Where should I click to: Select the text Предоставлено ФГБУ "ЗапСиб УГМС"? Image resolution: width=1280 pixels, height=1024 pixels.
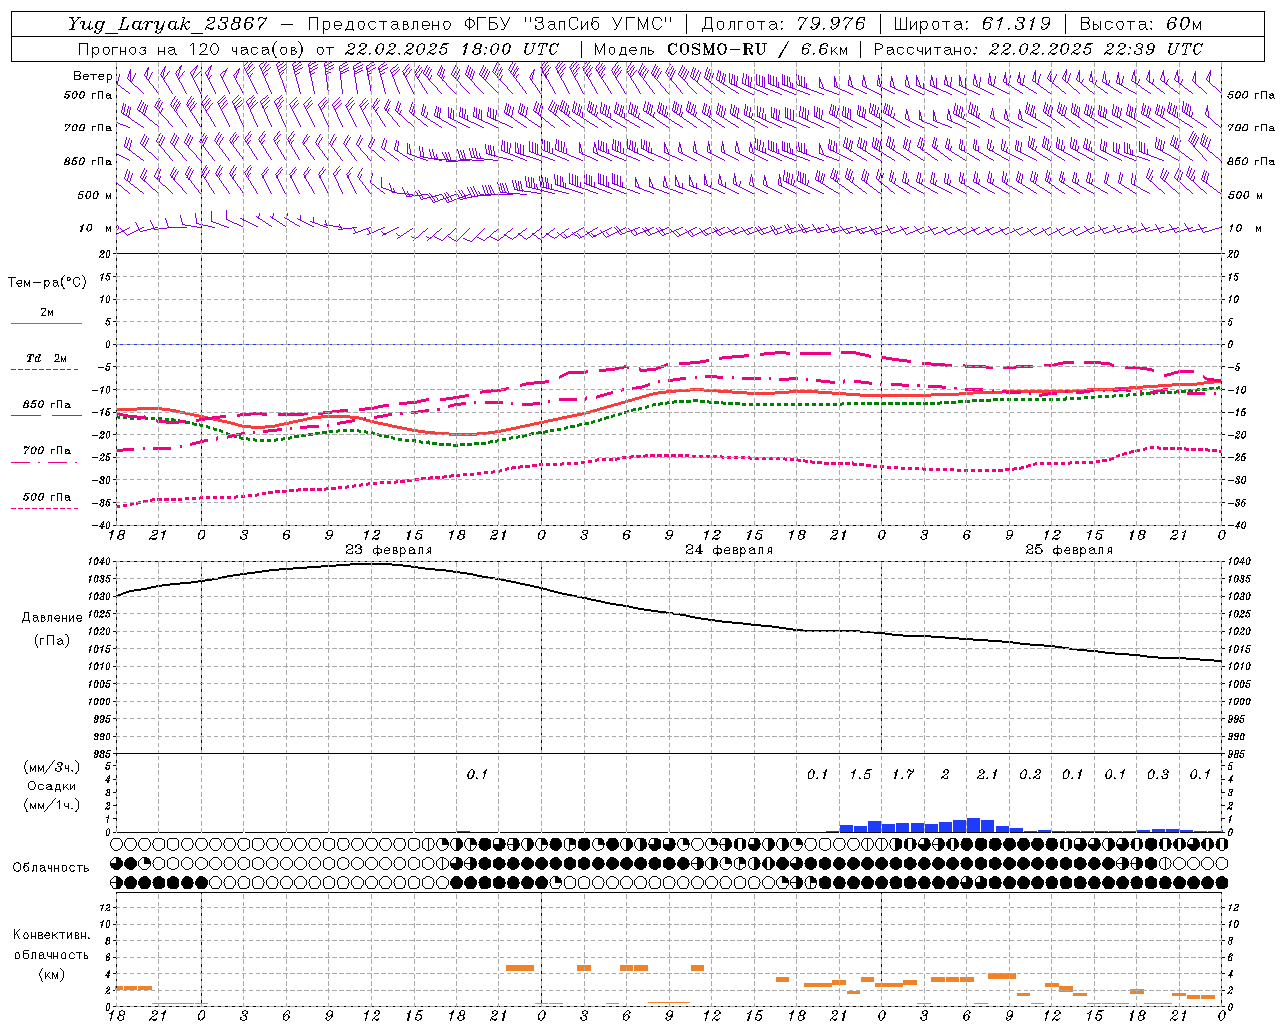[490, 24]
